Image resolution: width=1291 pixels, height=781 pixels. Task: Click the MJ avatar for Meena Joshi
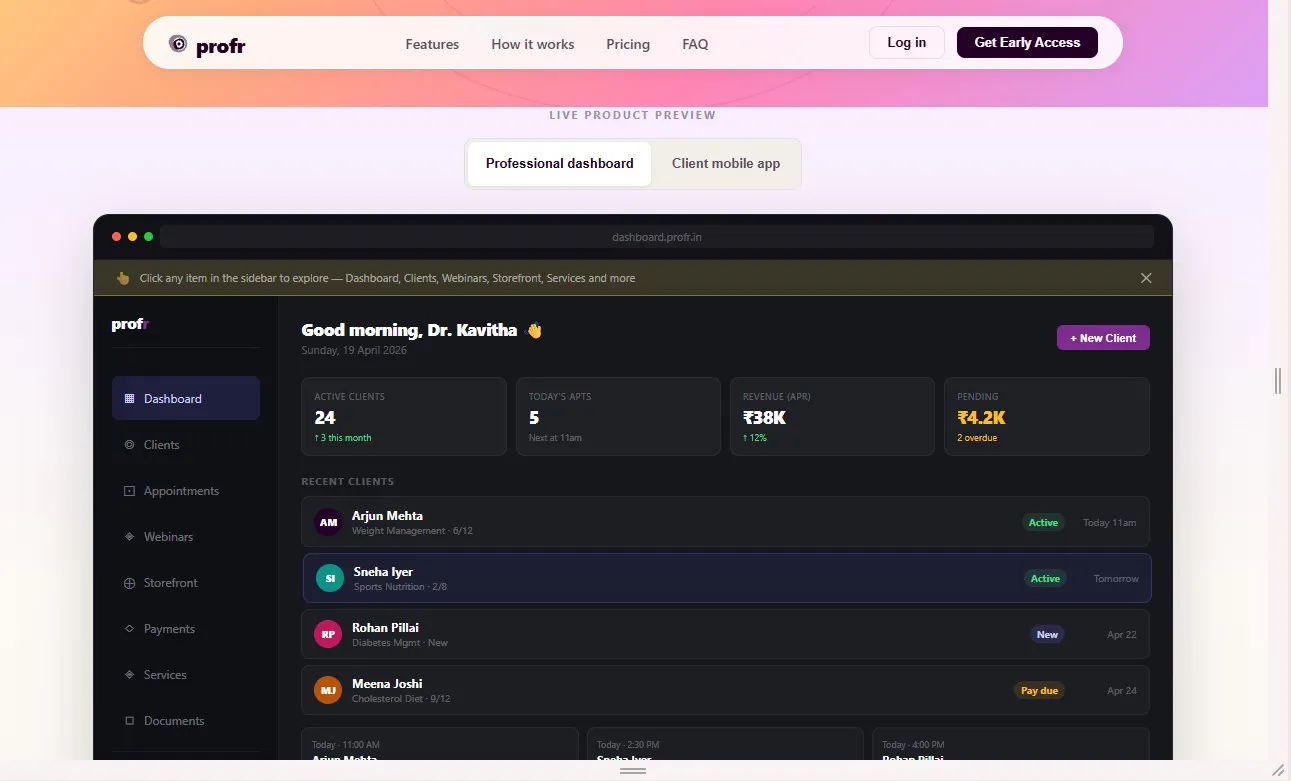pos(328,690)
